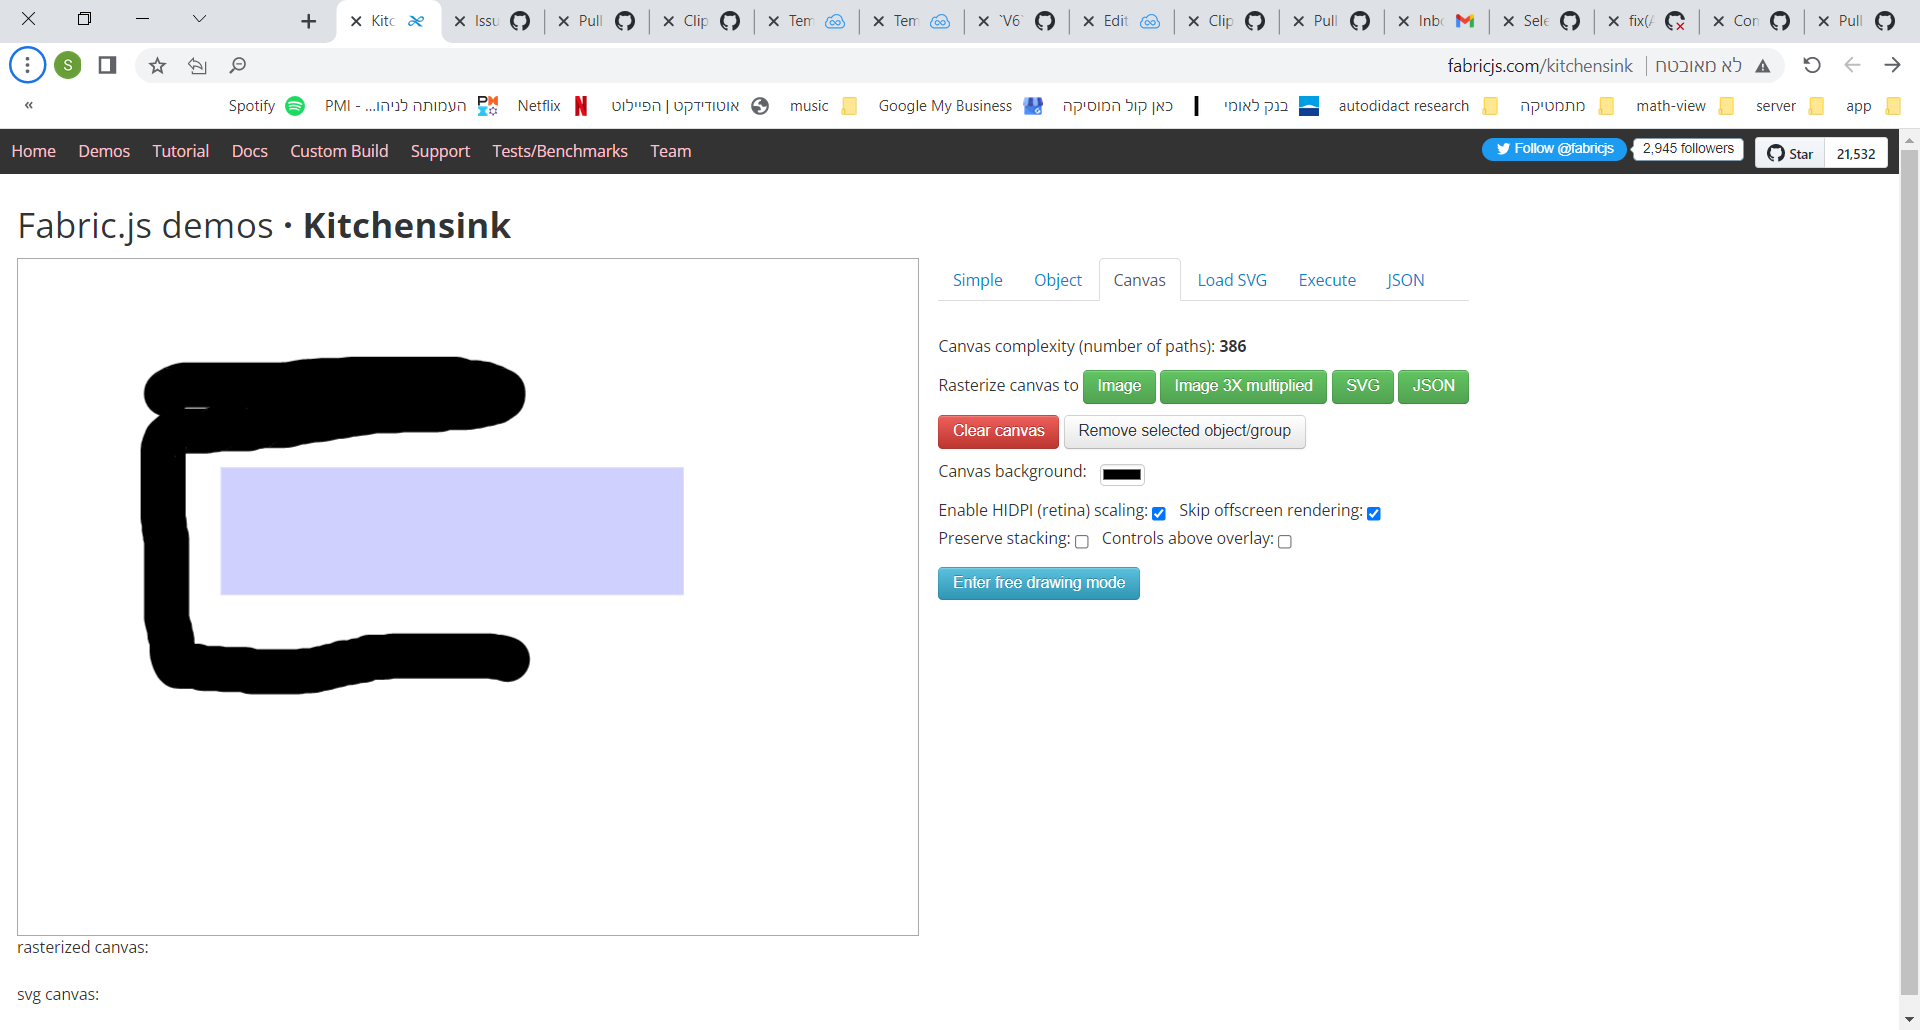Open the browser menu with three dots
The width and height of the screenshot is (1920, 1030).
[x=27, y=64]
